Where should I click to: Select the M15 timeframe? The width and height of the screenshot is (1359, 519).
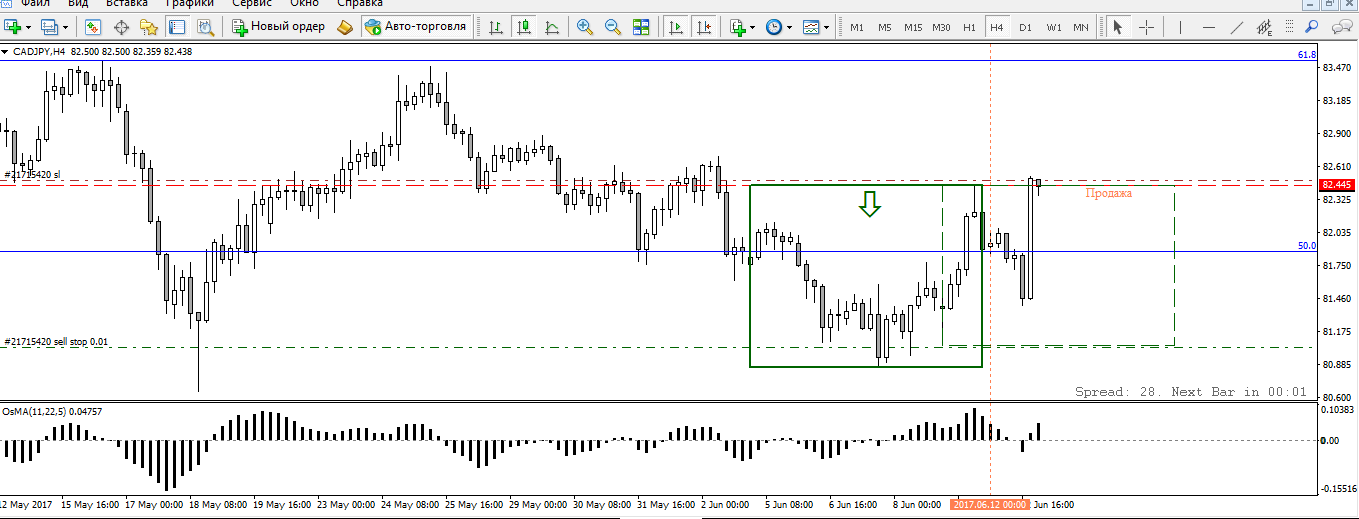tap(913, 27)
